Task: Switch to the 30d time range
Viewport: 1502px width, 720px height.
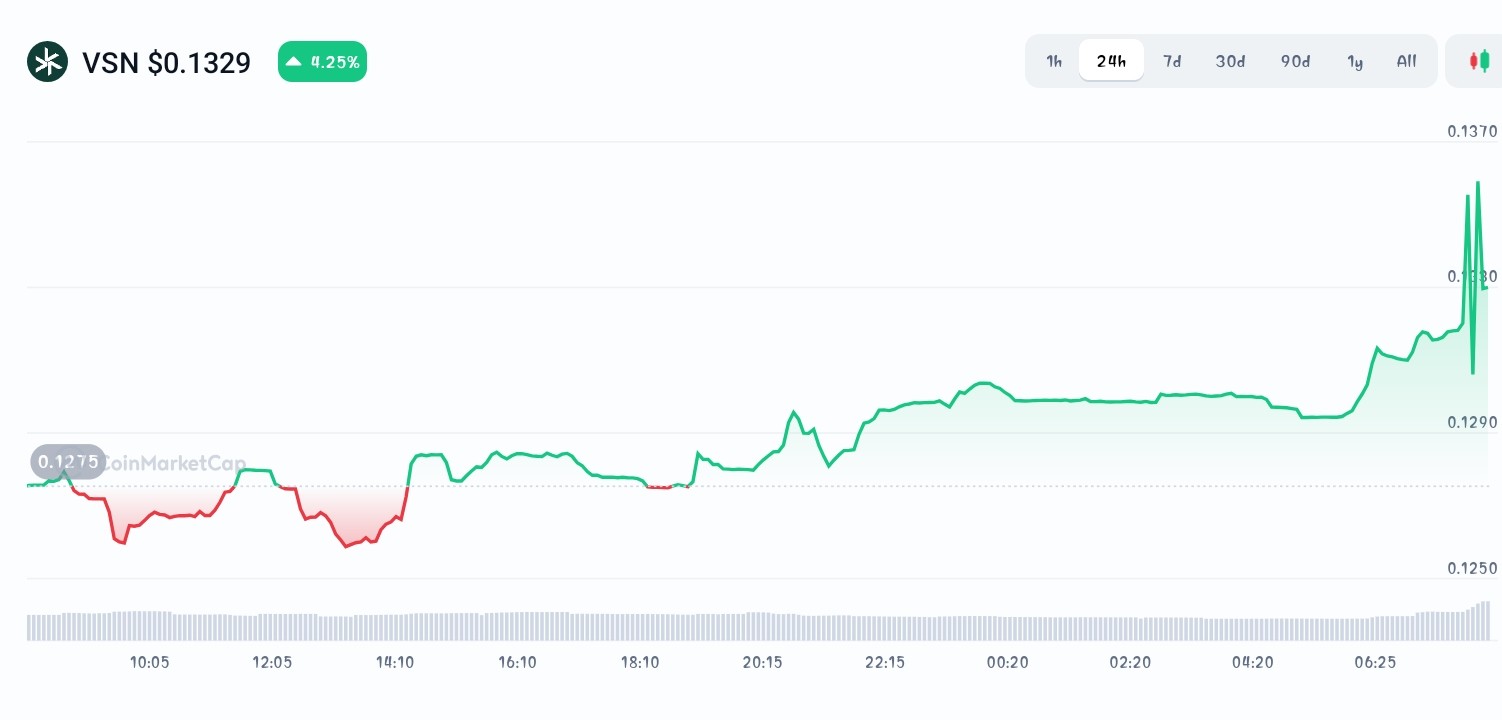Action: pos(1230,61)
